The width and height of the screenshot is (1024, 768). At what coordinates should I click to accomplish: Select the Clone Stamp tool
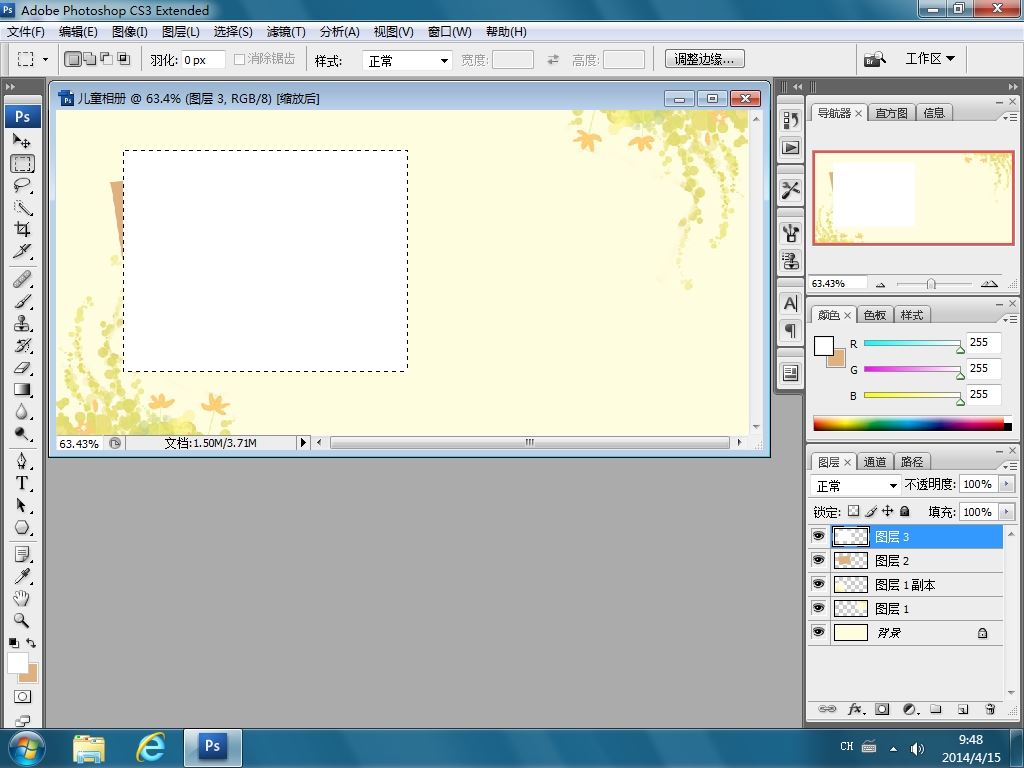(22, 324)
